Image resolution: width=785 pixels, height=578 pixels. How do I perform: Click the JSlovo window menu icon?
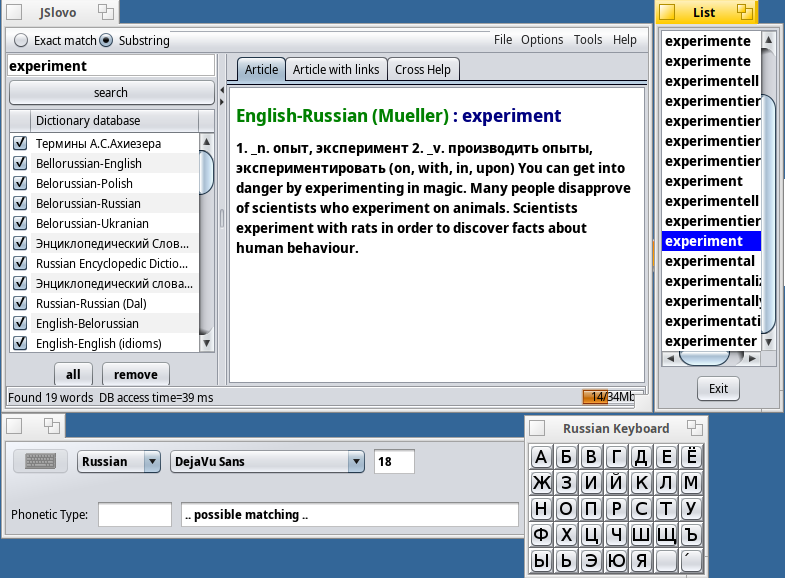pos(14,12)
